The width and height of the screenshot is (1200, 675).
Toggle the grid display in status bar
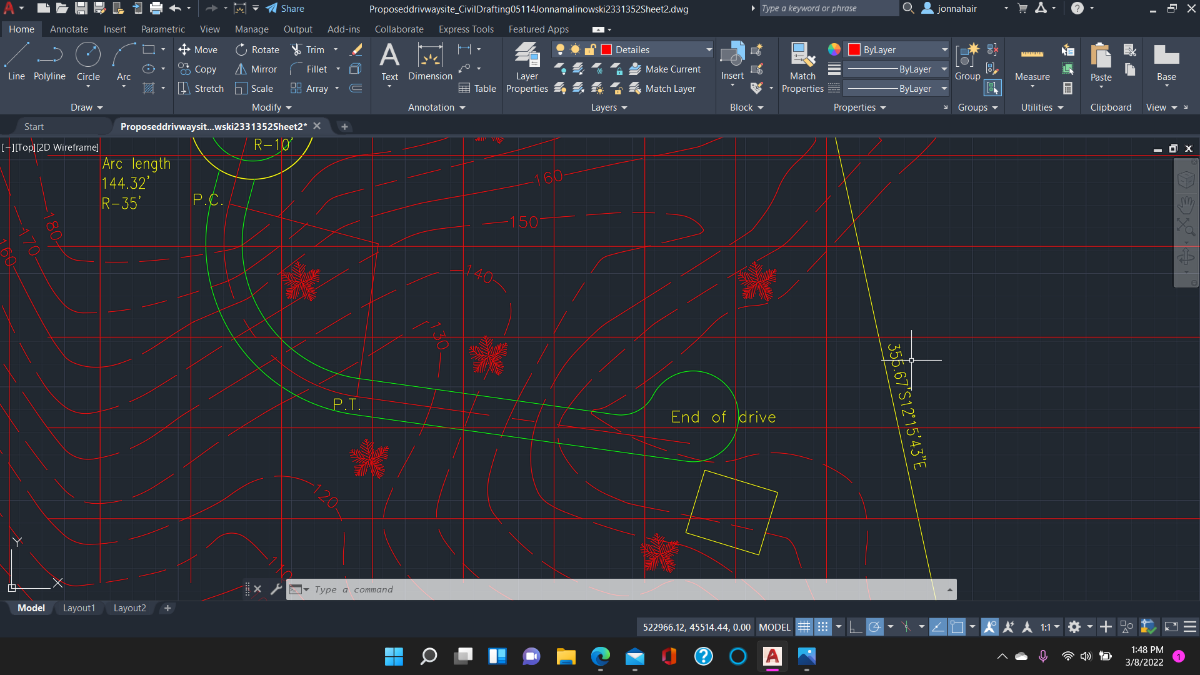pos(803,627)
